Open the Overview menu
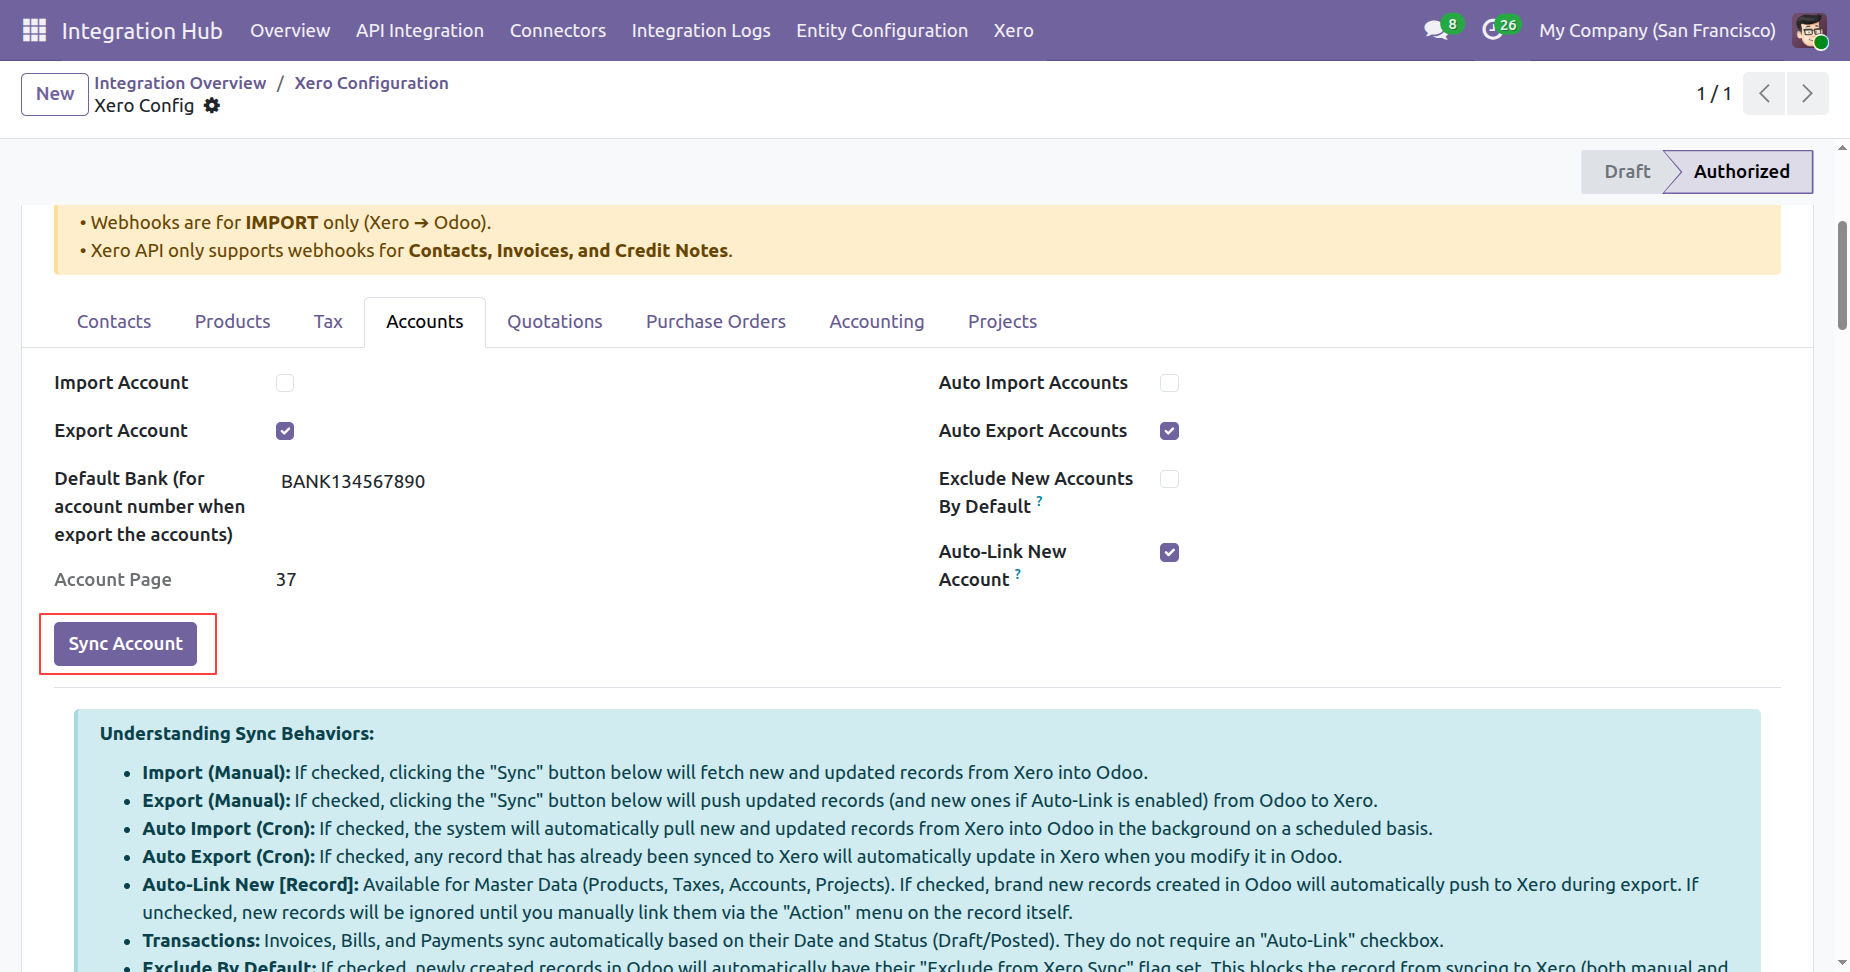1850x972 pixels. click(x=290, y=30)
